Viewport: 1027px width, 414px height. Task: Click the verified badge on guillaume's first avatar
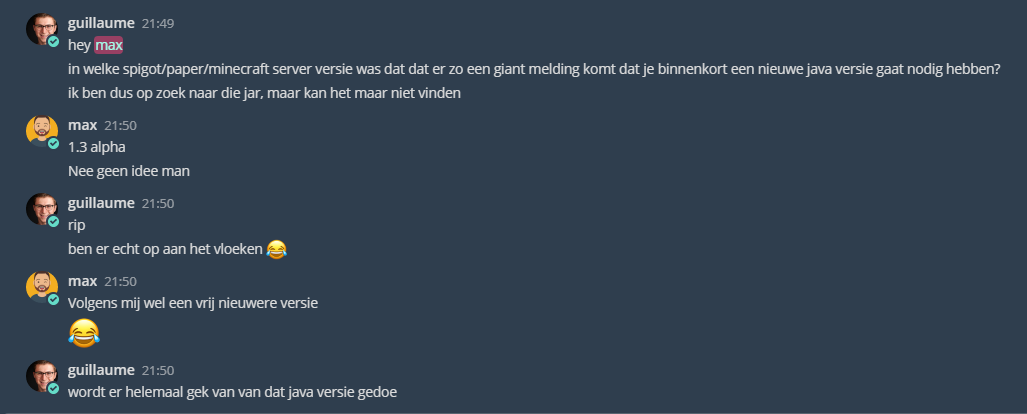(53, 42)
